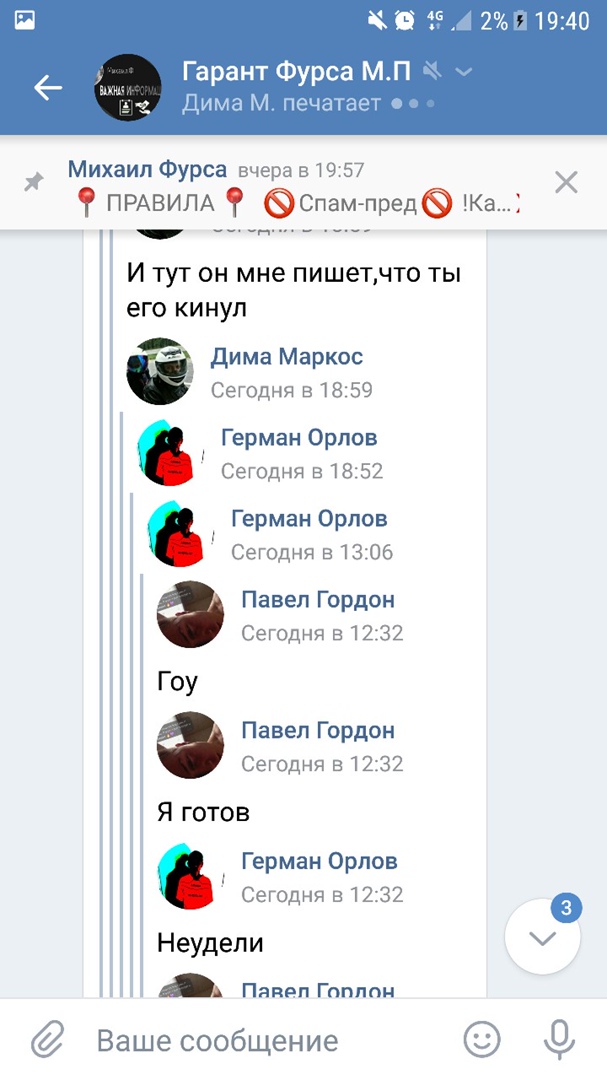Open Дима Маркос profile name
The image size is (607, 1080).
pyautogui.click(x=287, y=357)
